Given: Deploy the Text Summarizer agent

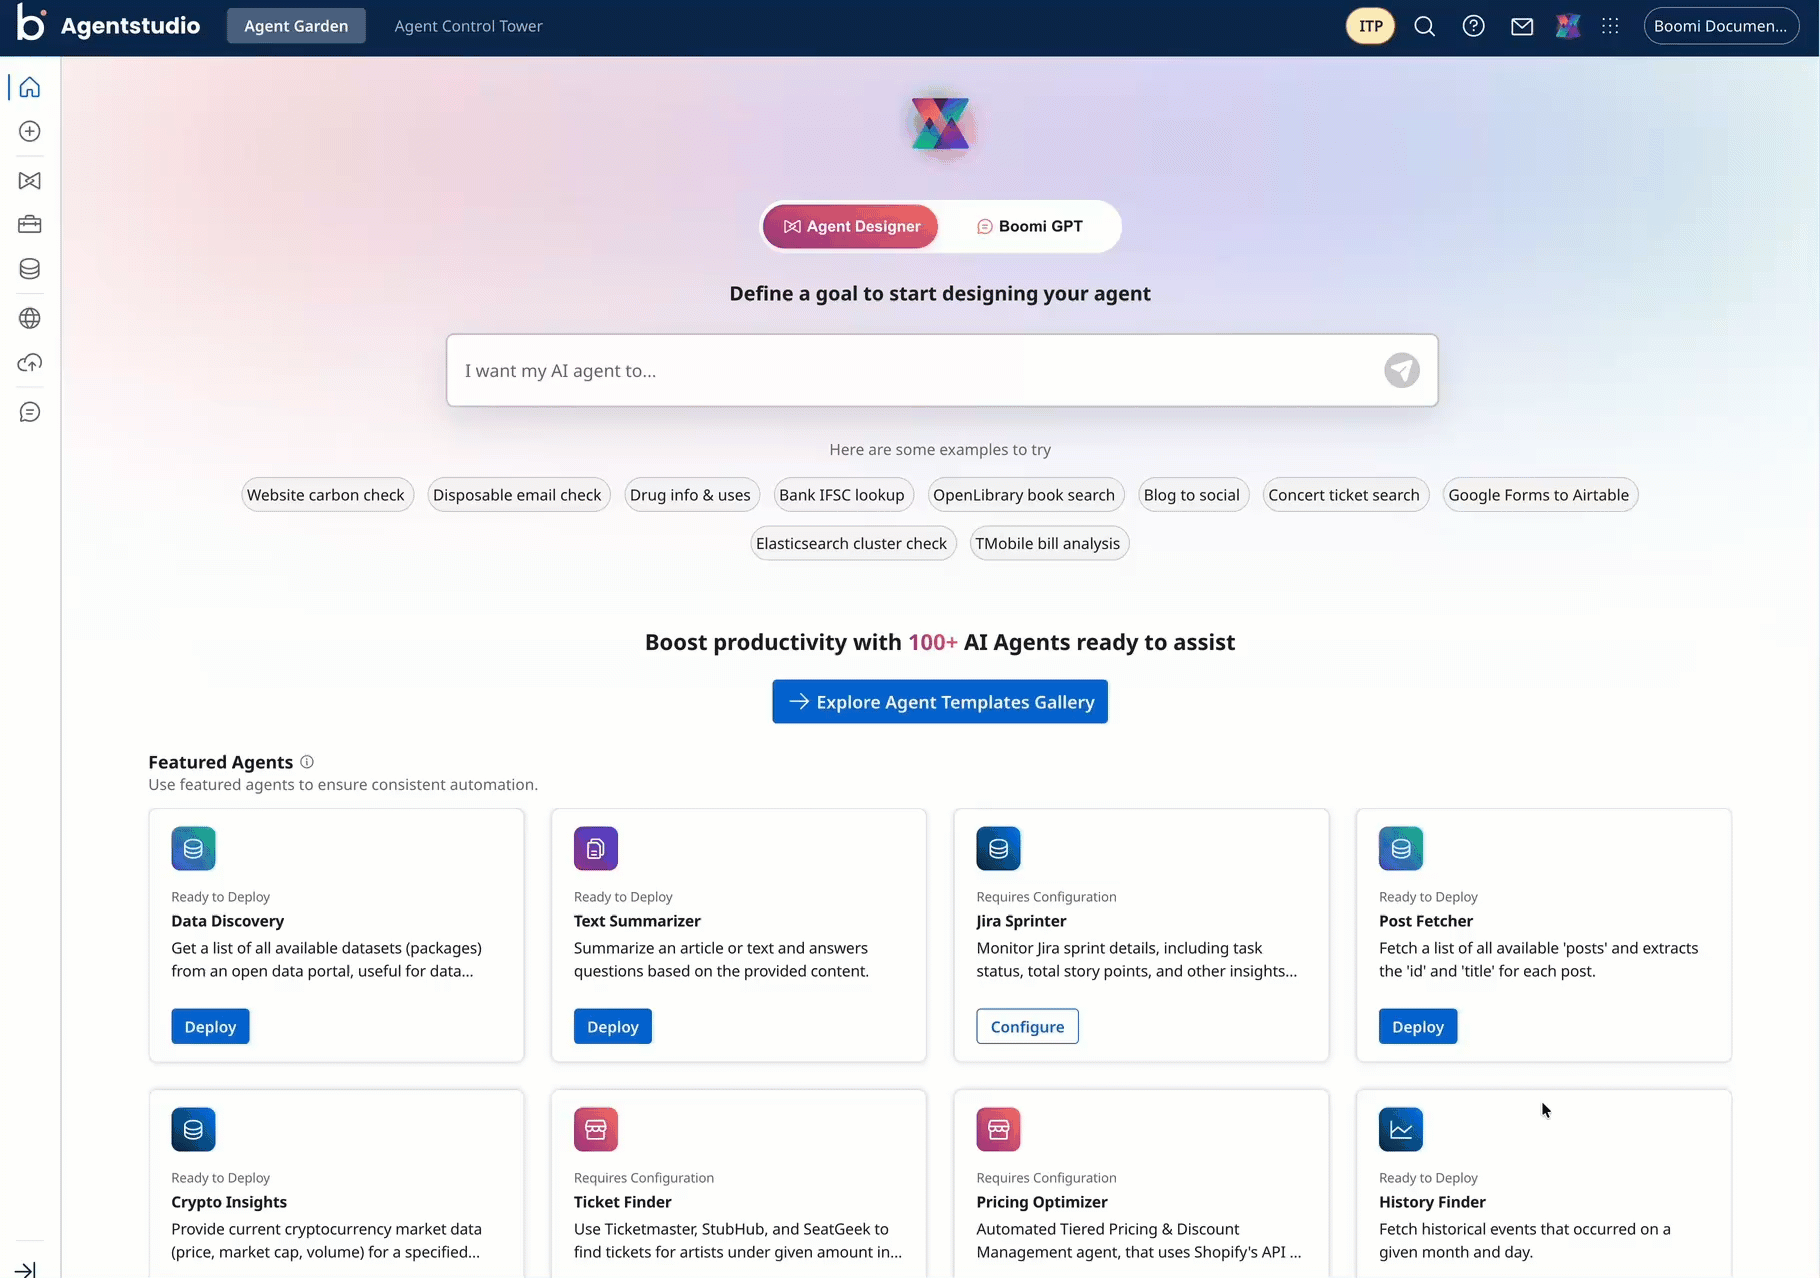Looking at the screenshot, I should point(613,1027).
